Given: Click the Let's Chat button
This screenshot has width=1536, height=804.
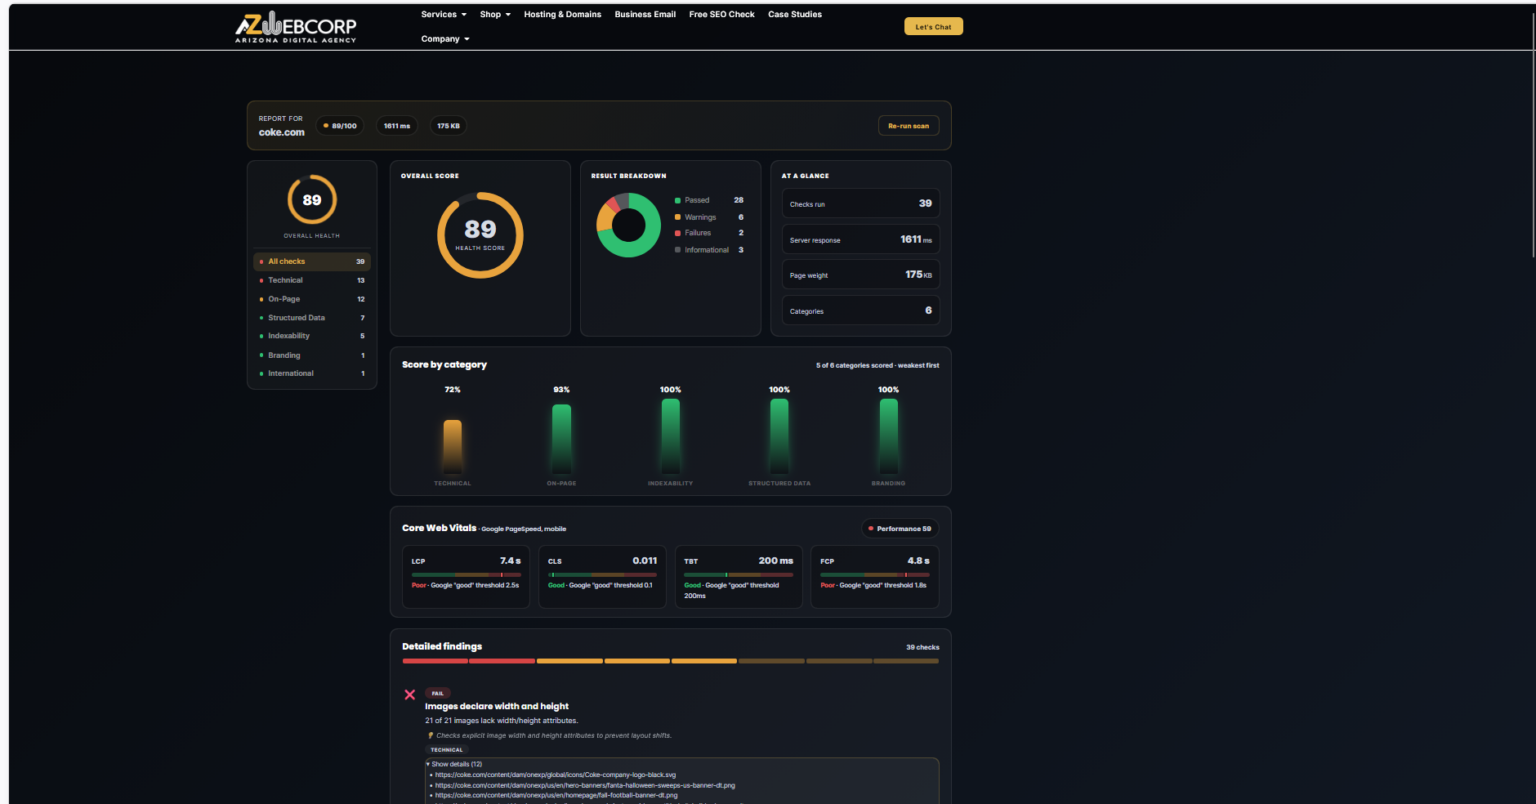Looking at the screenshot, I should click(x=933, y=27).
